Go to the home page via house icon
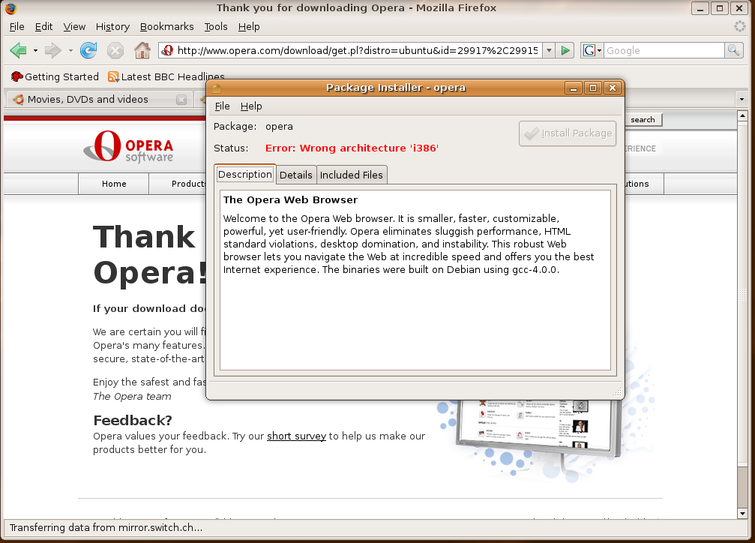Screen dimensions: 755x543 click(x=142, y=50)
